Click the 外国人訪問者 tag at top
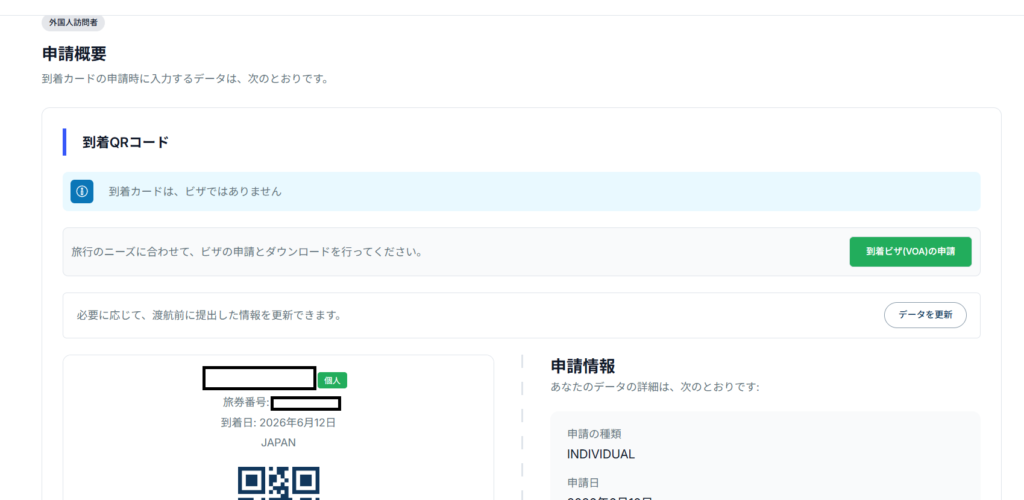Viewport: 1024px width, 500px height. 73,22
